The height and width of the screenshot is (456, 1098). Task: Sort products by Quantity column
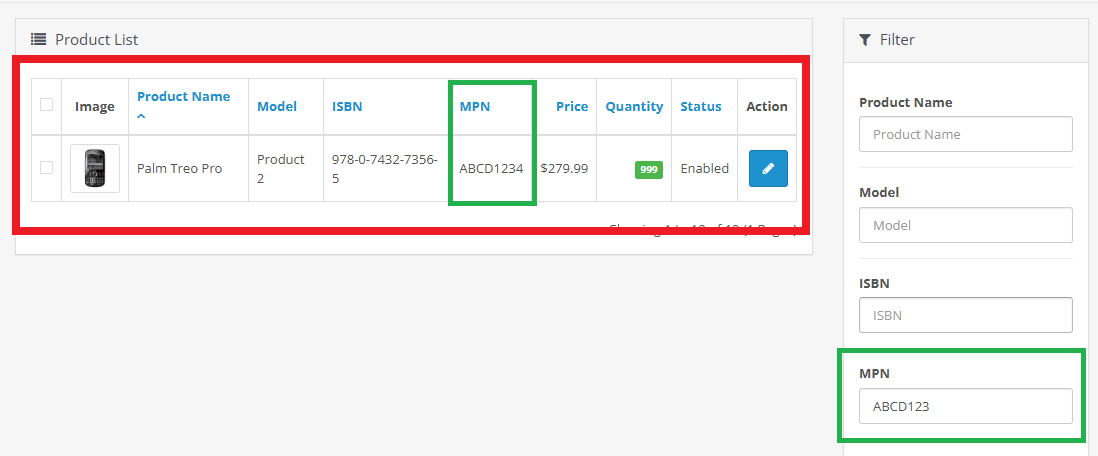point(634,106)
